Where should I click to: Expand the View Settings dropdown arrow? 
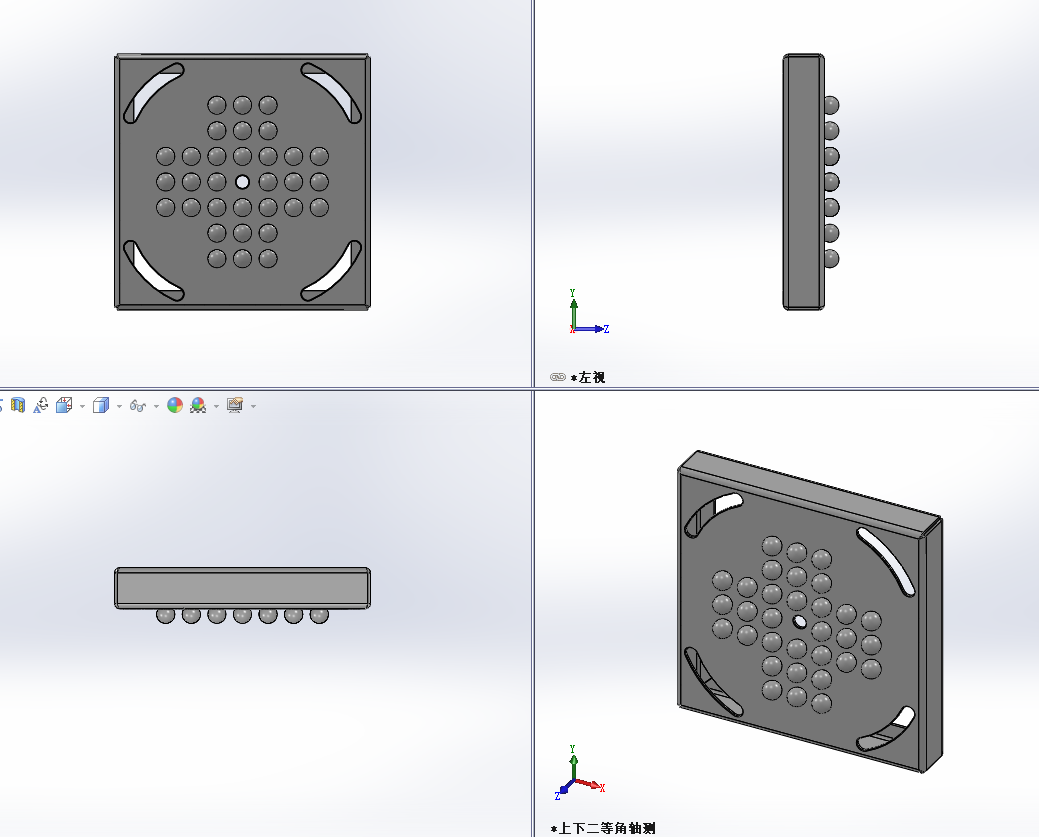pos(253,406)
